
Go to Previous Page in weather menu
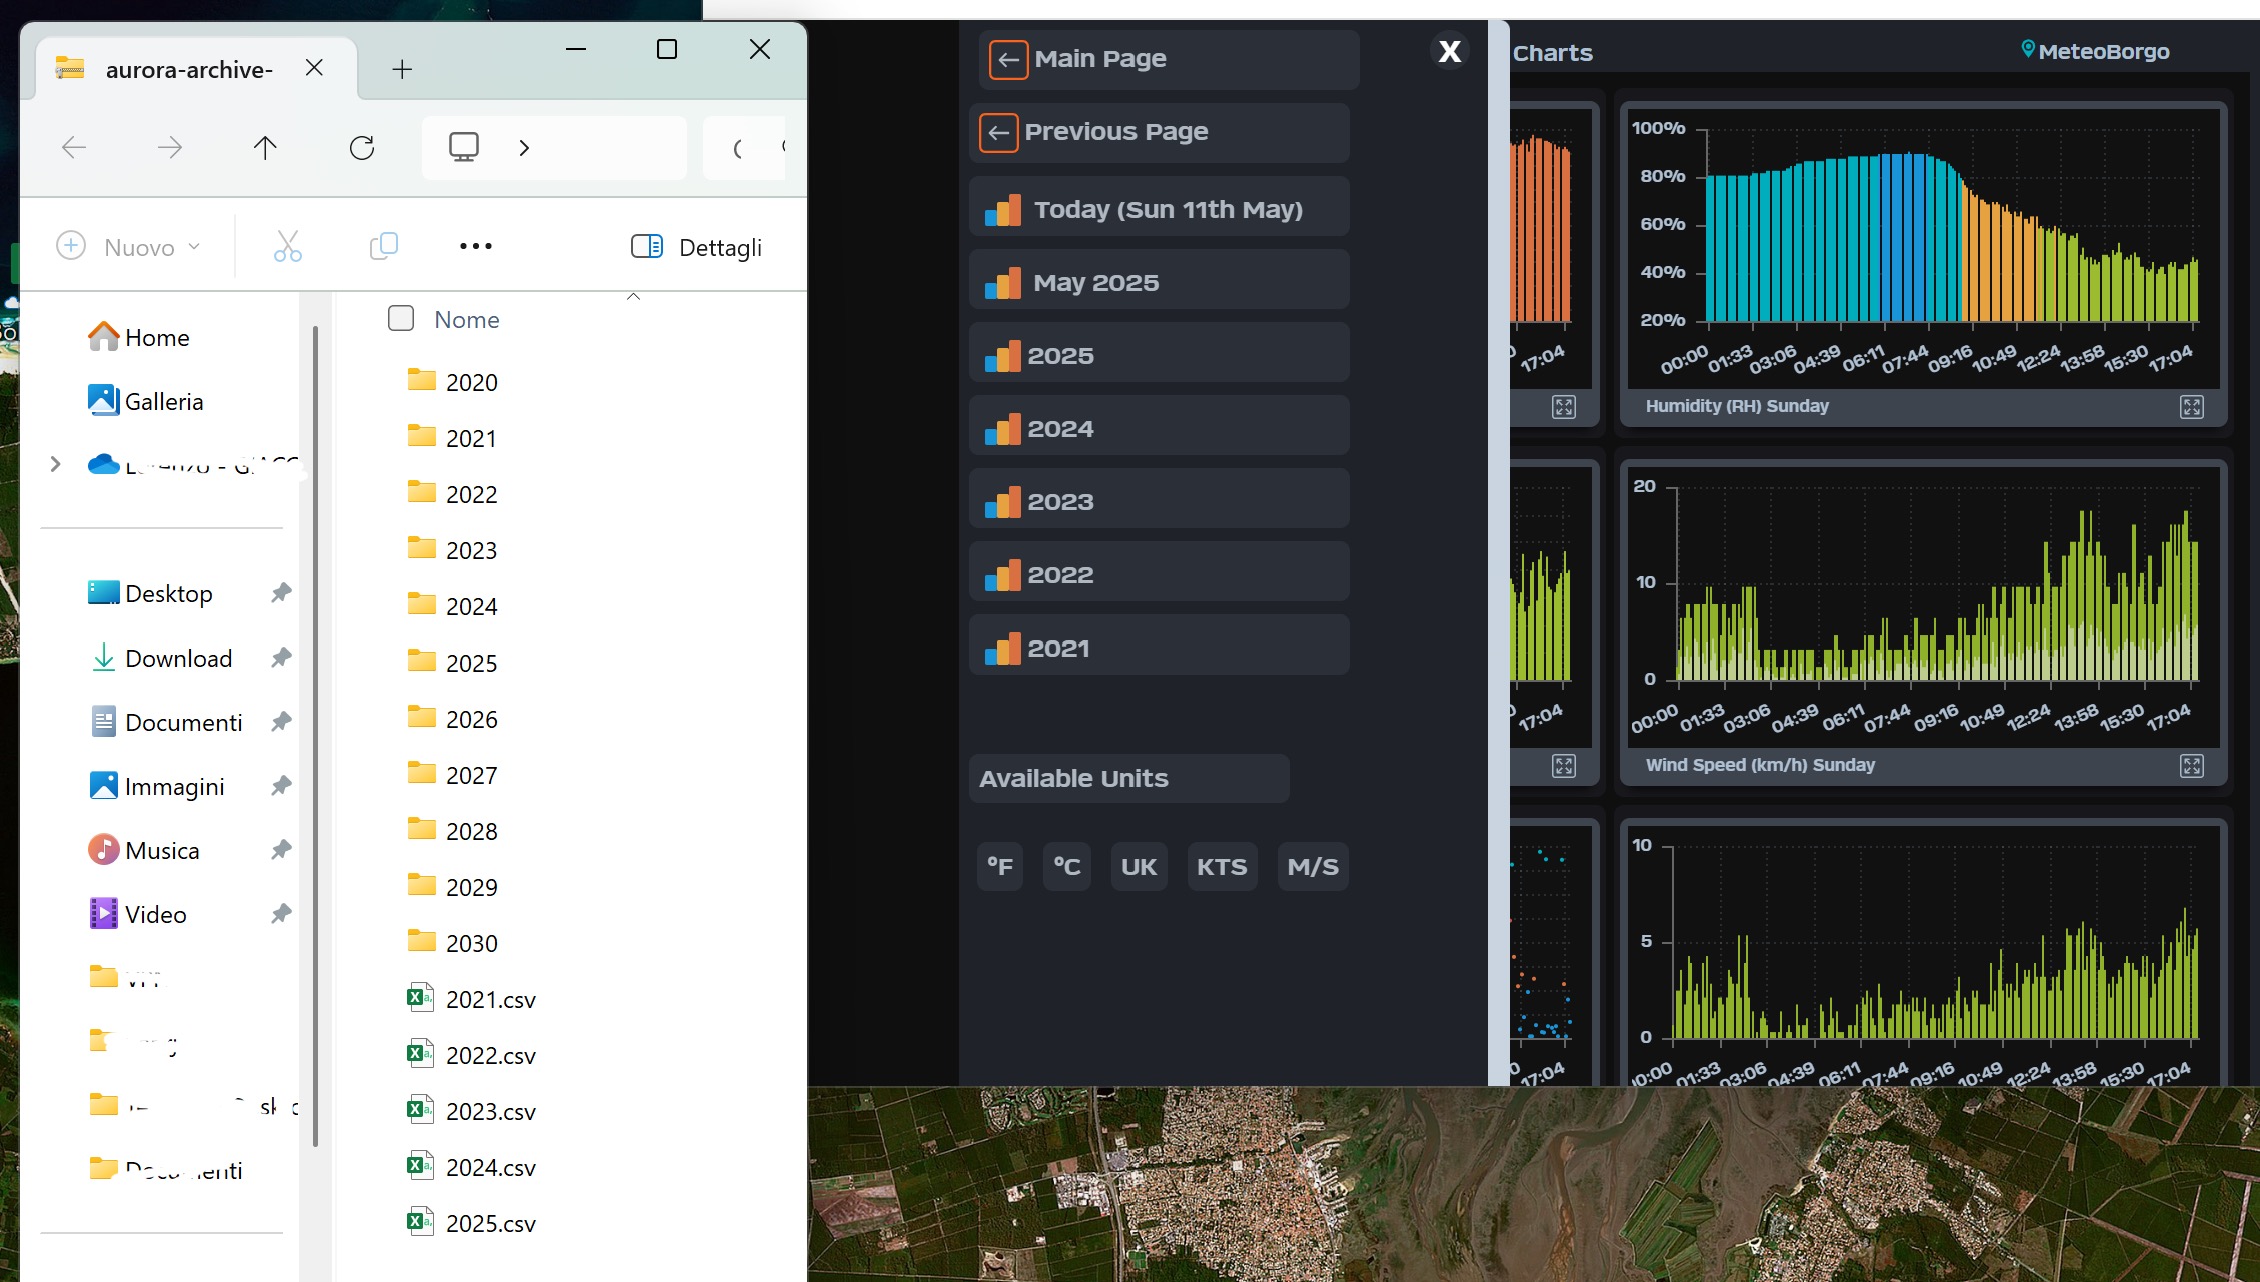point(1158,132)
